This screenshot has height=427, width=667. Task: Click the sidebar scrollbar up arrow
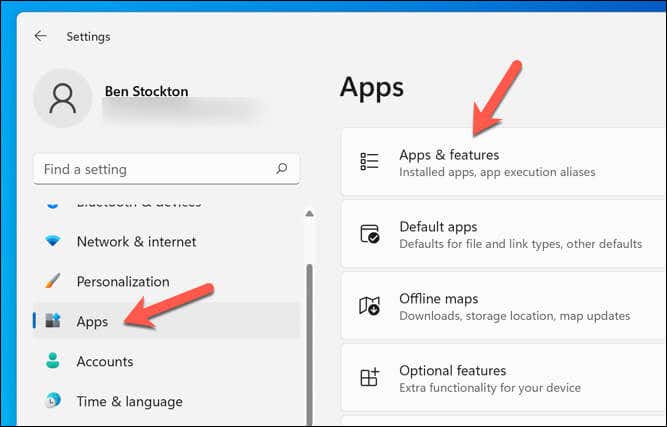(310, 214)
